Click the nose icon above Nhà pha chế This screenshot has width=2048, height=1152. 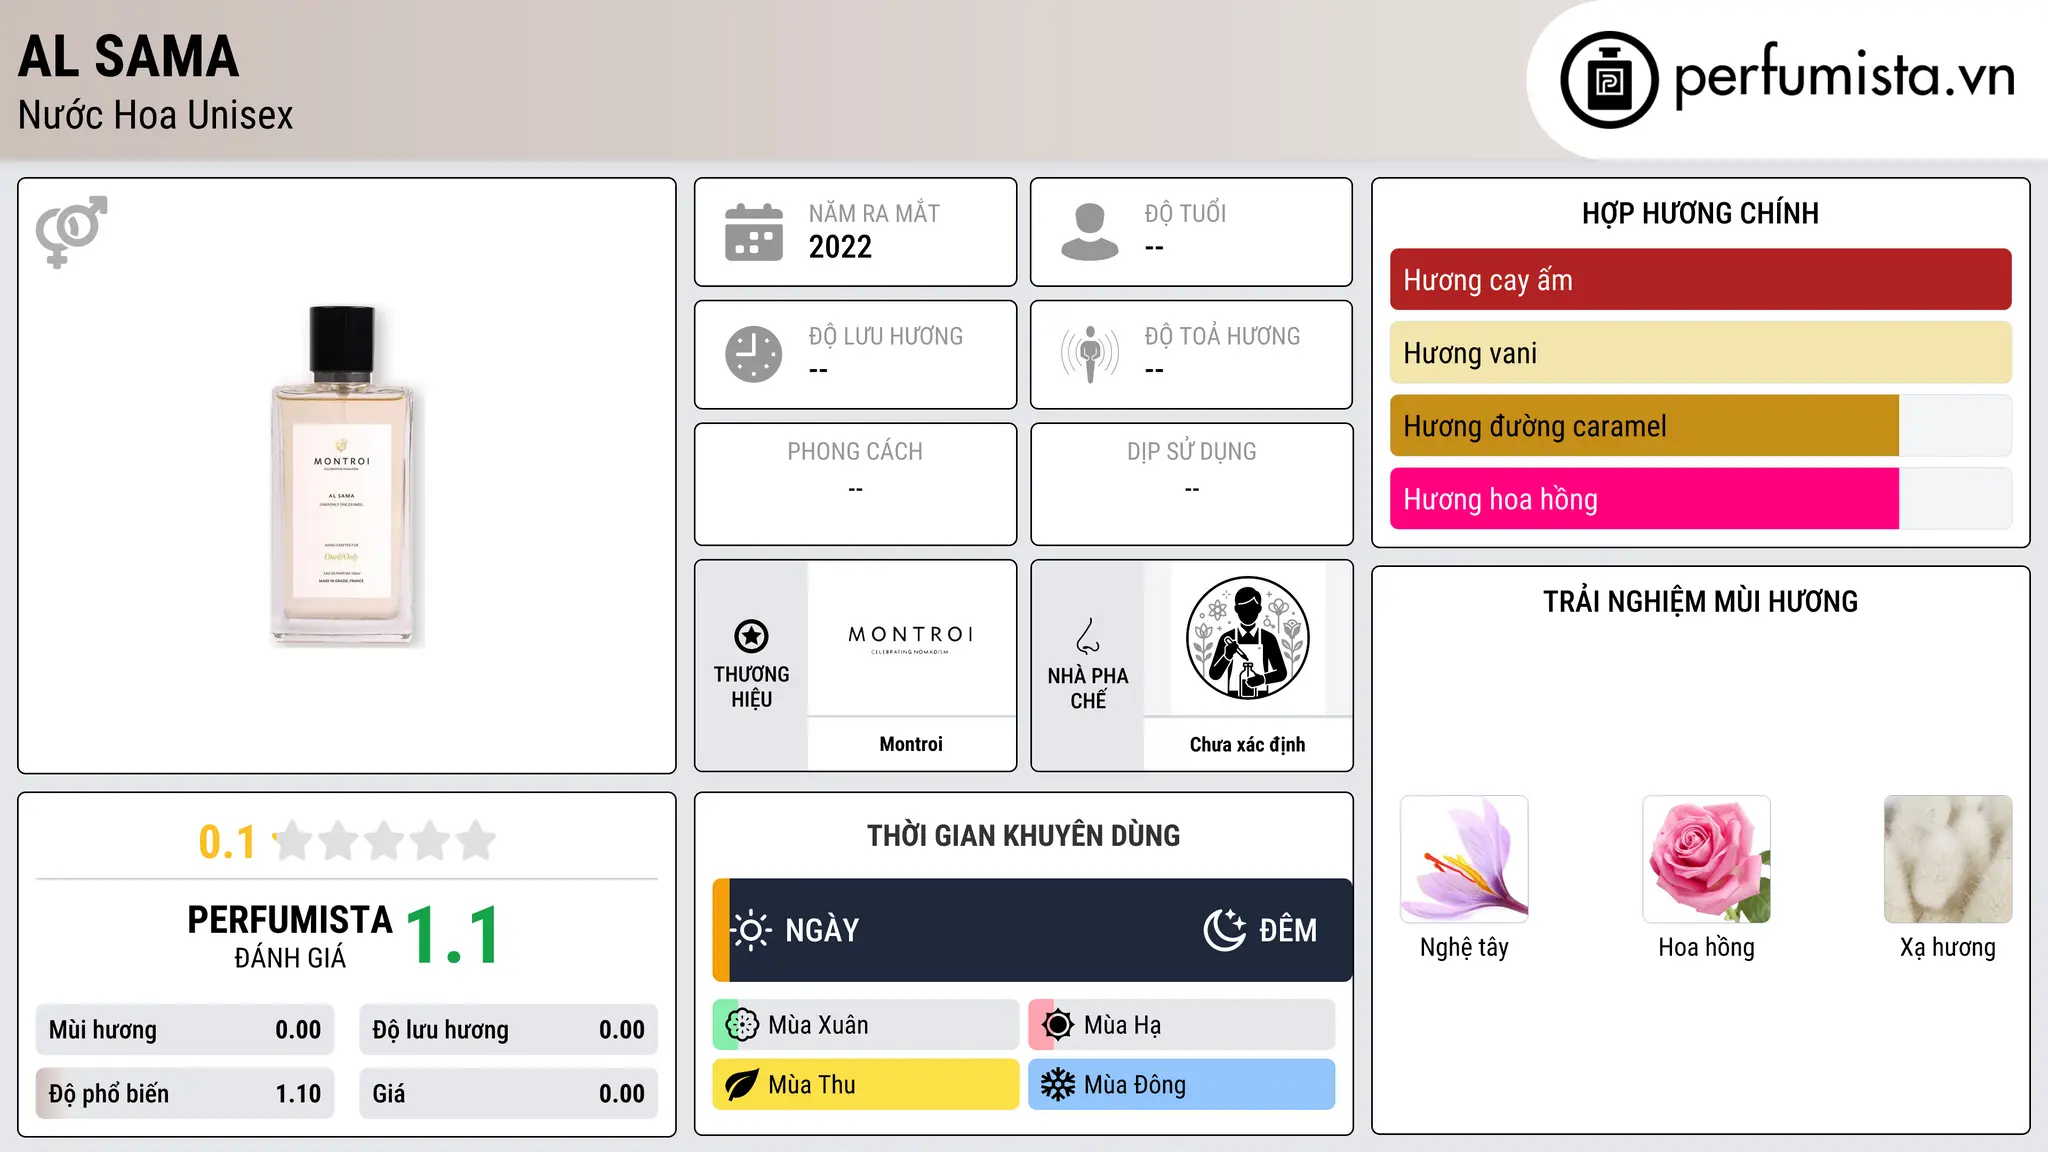(x=1088, y=636)
